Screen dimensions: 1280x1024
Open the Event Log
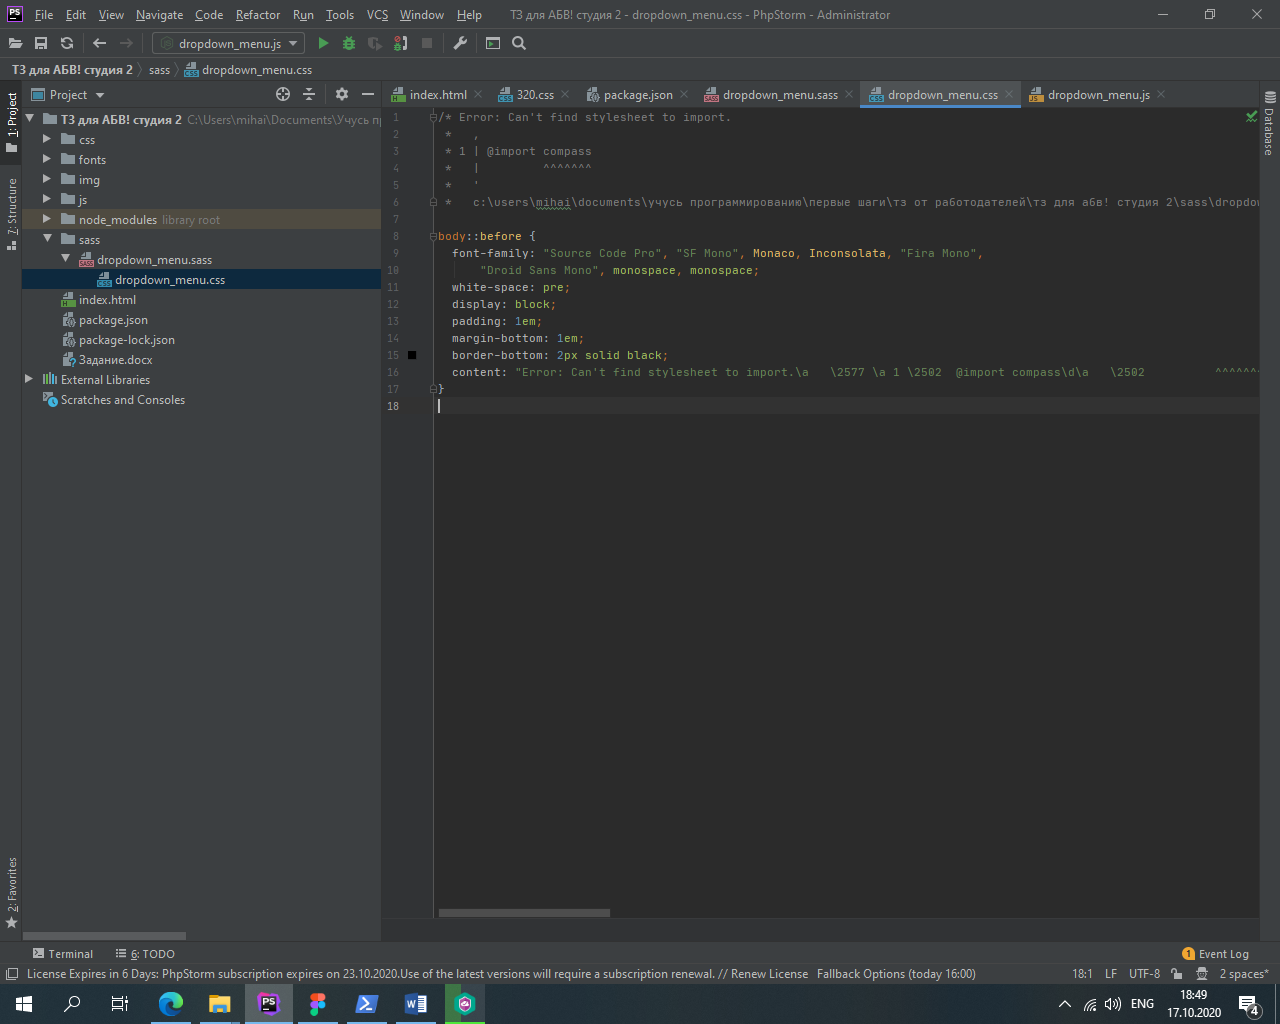pyautogui.click(x=1215, y=954)
